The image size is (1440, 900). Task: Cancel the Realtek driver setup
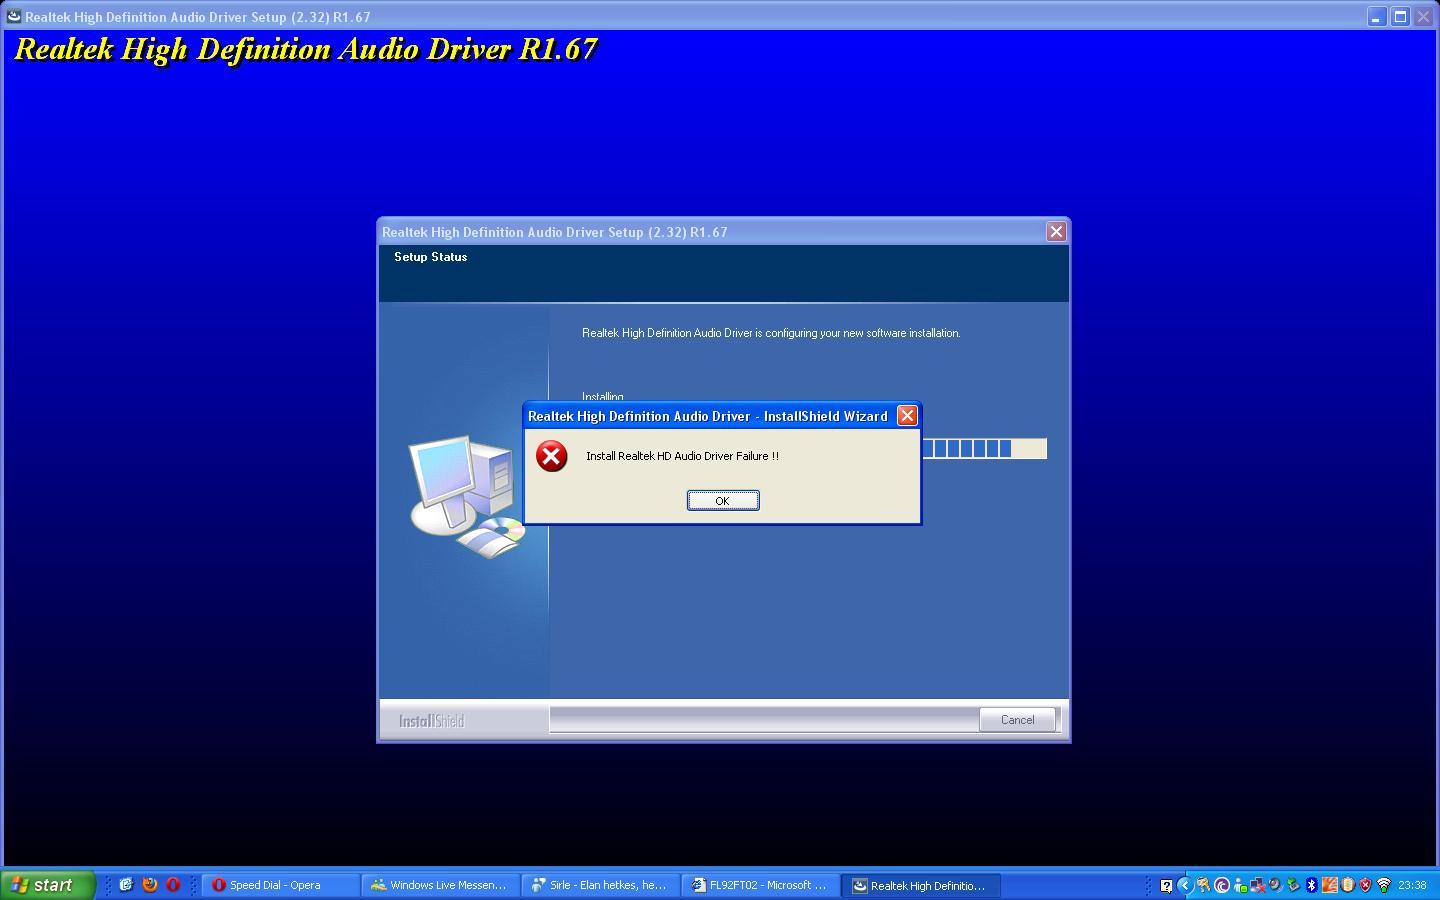pyautogui.click(x=1017, y=720)
